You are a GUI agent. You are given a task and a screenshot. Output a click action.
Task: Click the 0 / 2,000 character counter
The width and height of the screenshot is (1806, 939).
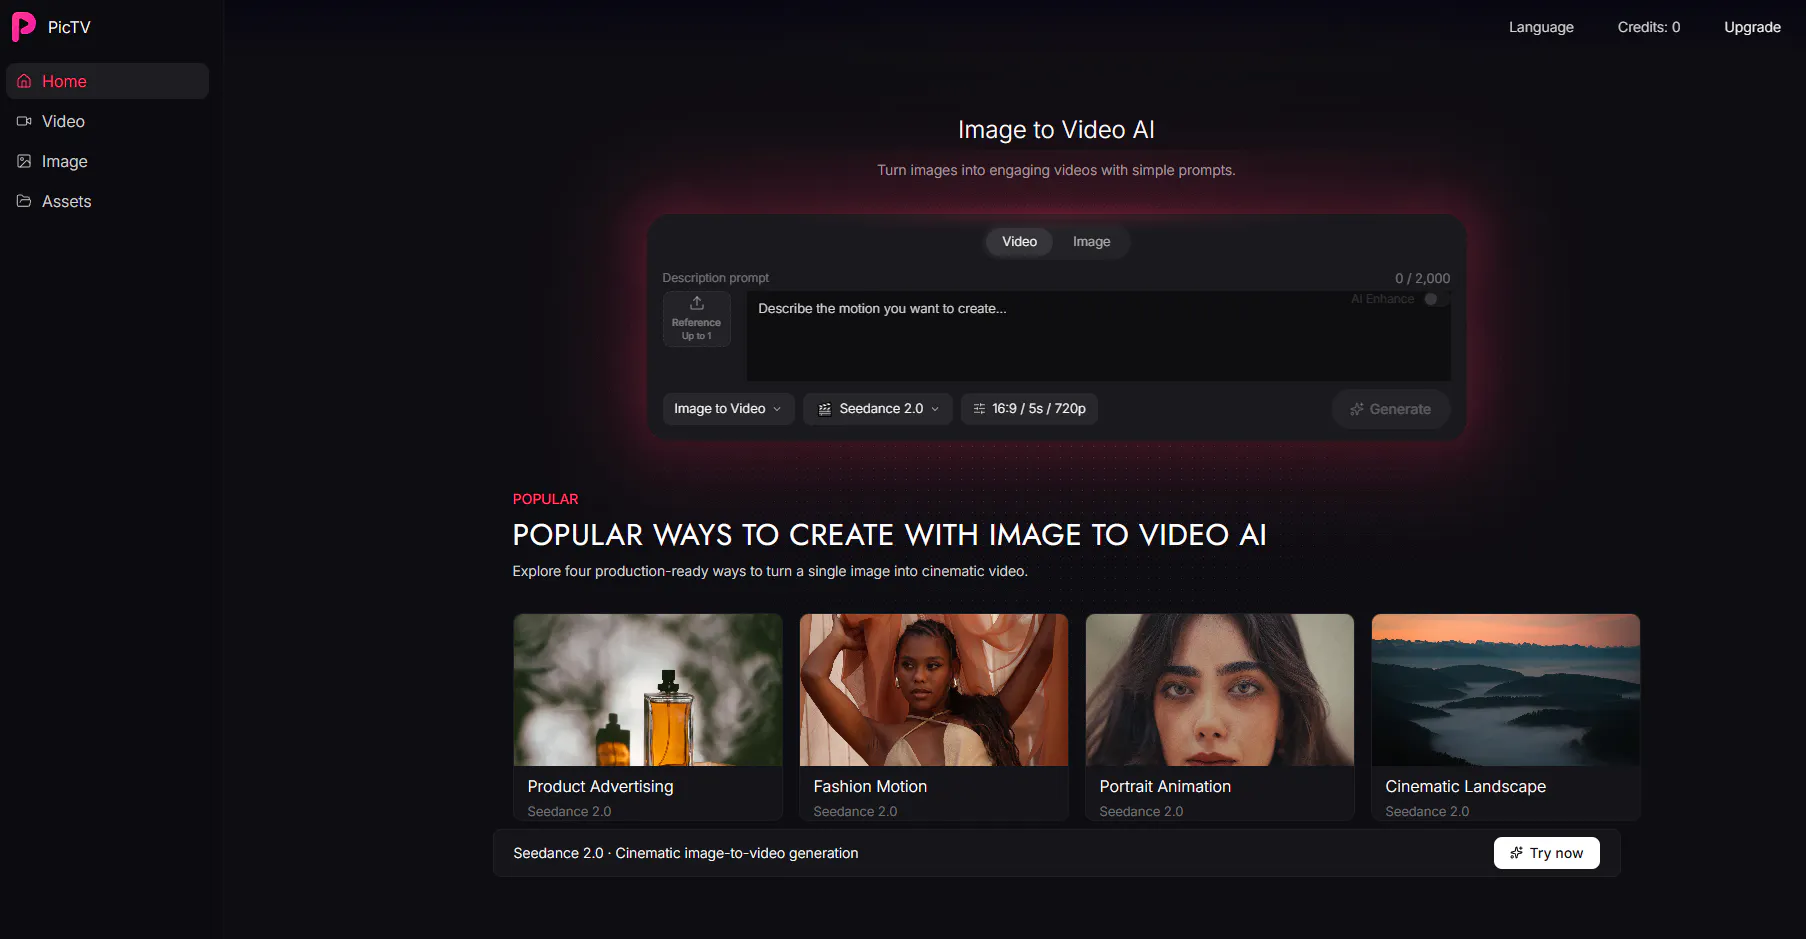(x=1422, y=279)
